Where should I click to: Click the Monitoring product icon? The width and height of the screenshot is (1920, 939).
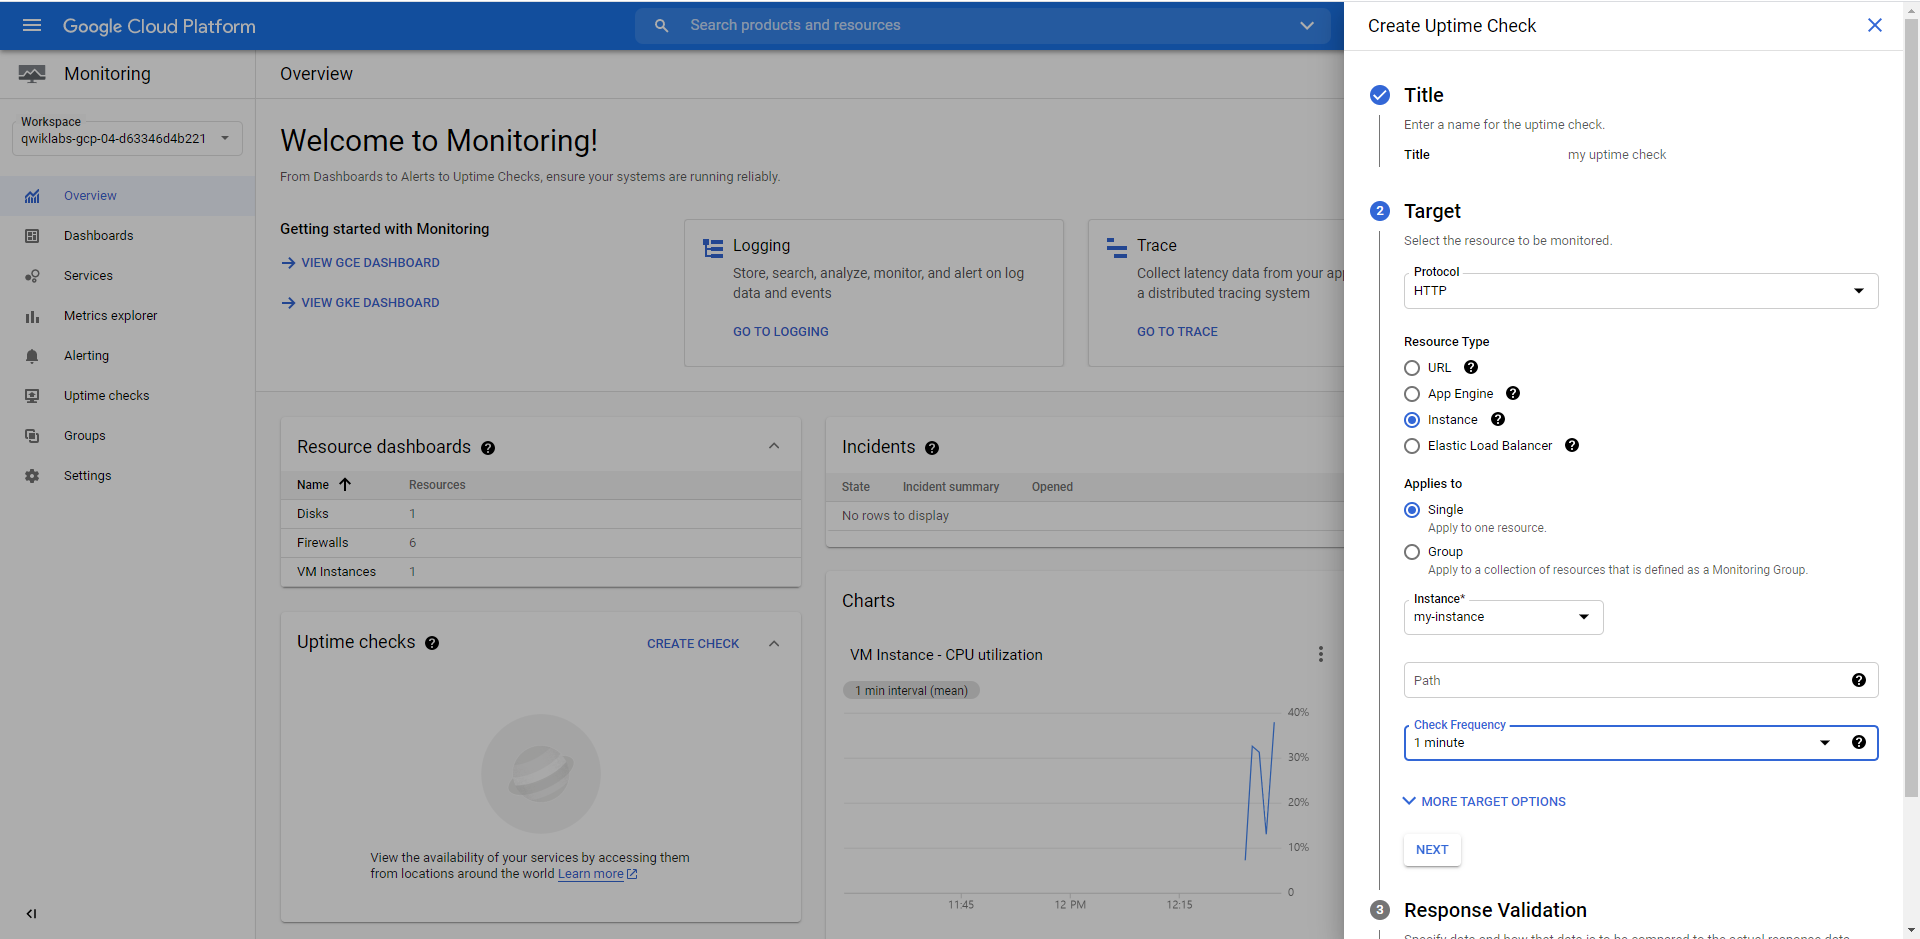point(32,74)
